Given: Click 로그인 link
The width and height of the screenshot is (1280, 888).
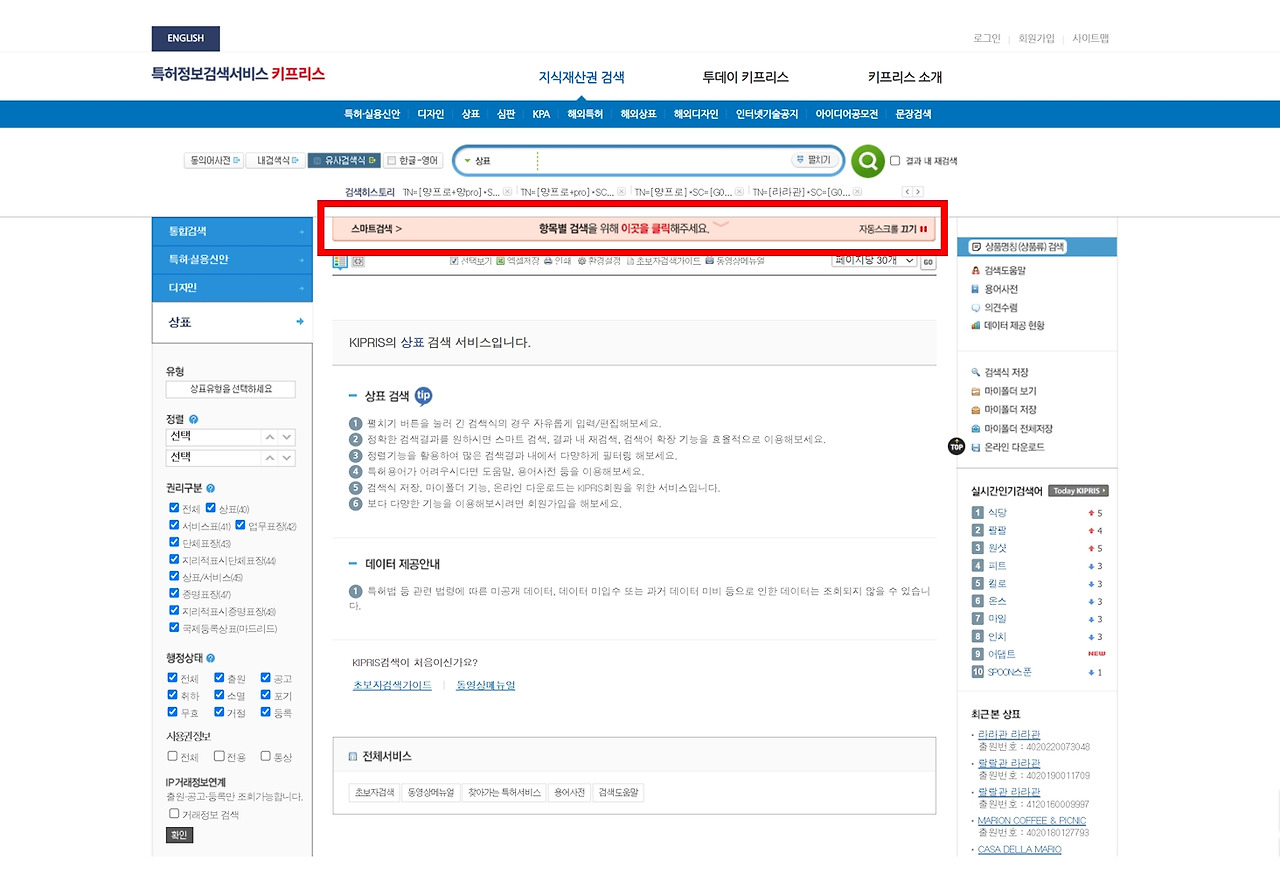Looking at the screenshot, I should pyautogui.click(x=986, y=38).
